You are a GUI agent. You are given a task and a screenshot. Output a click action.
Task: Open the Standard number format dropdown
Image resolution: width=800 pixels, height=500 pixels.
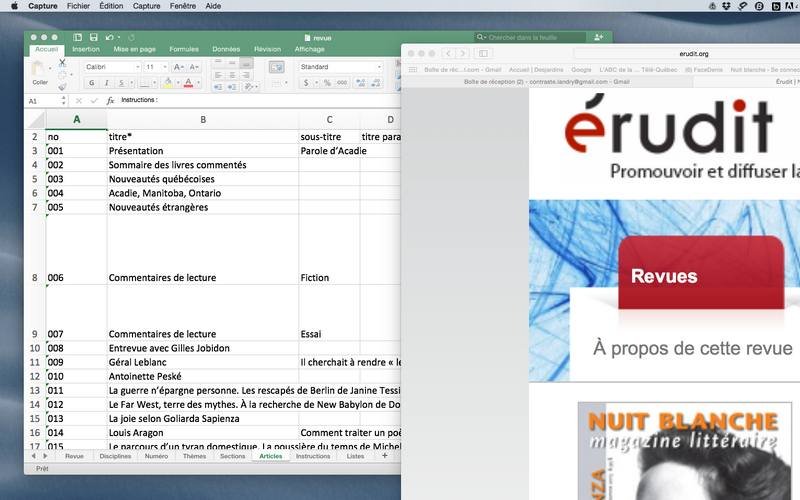click(x=339, y=67)
